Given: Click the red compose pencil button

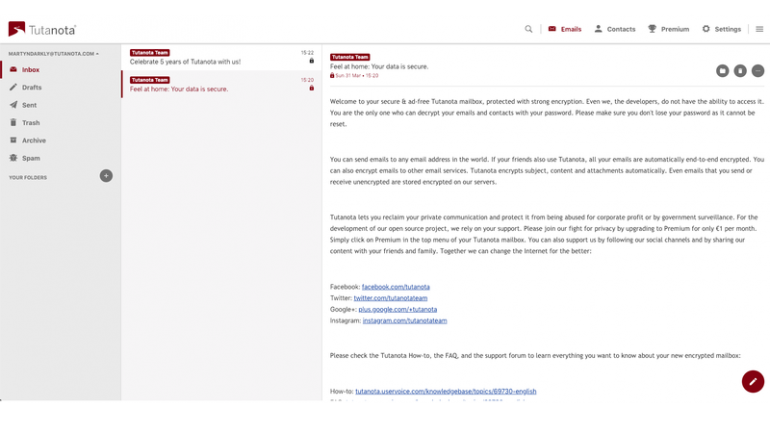Looking at the screenshot, I should tap(753, 381).
